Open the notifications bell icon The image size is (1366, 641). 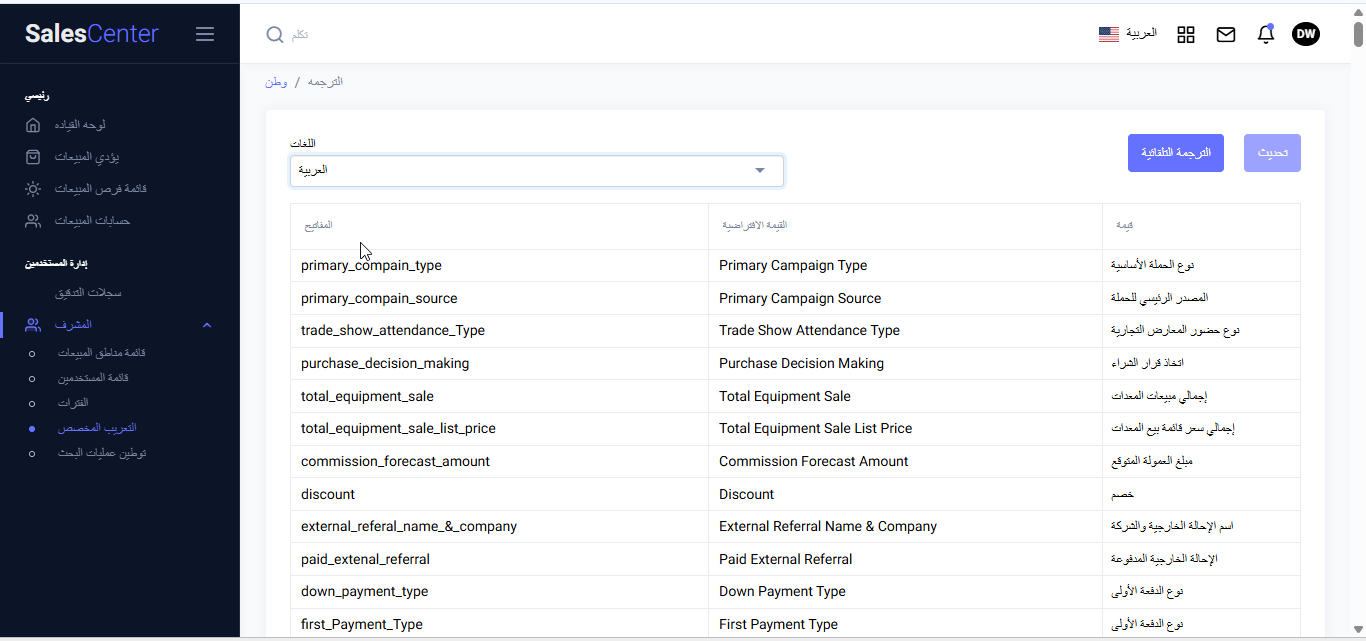1266,35
